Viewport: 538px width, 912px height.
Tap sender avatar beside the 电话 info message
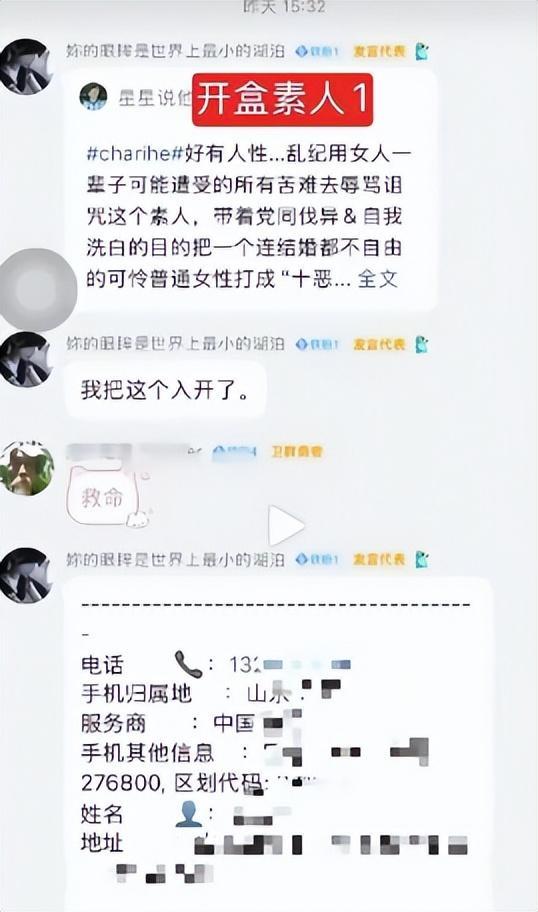[x=25, y=575]
